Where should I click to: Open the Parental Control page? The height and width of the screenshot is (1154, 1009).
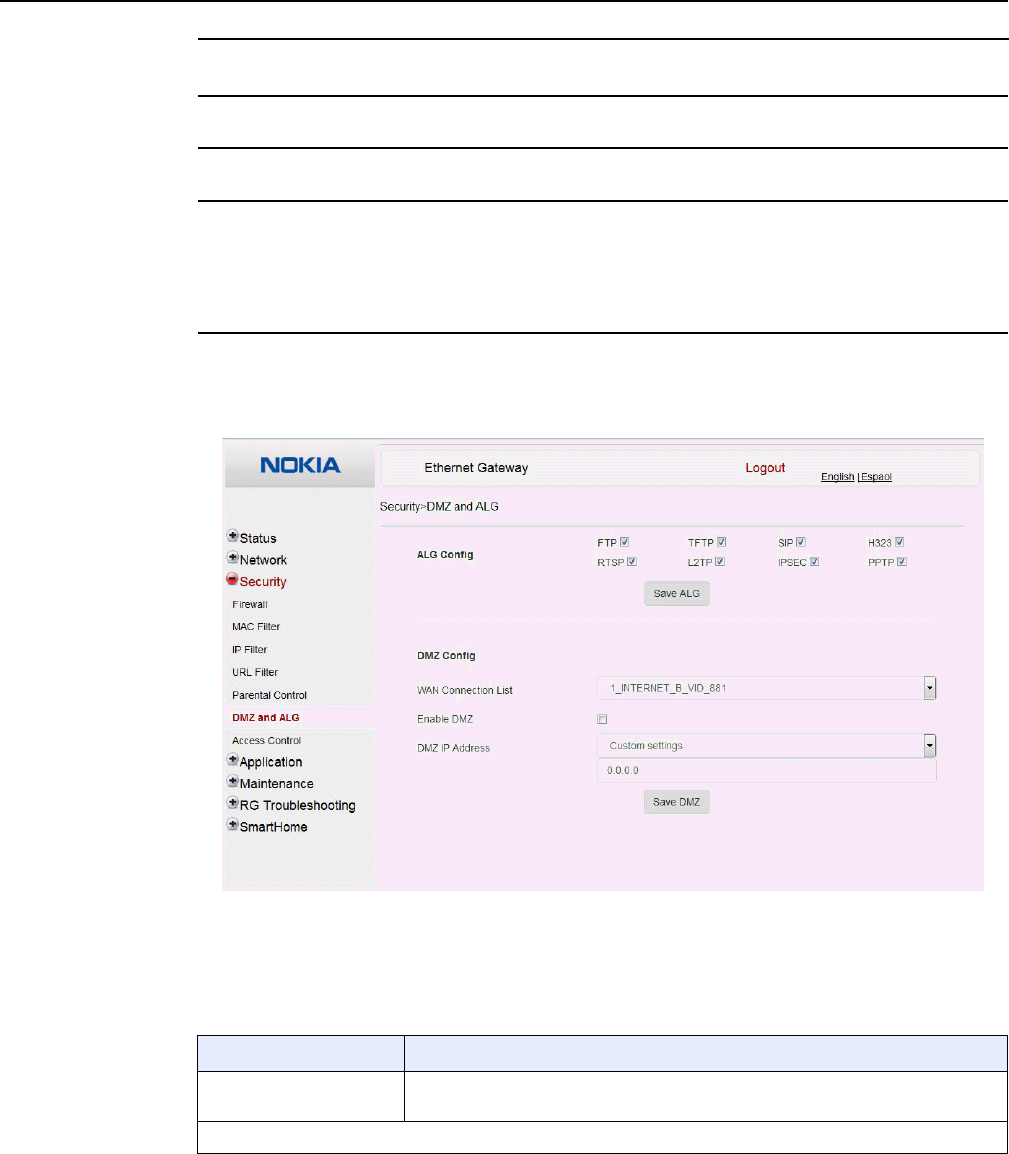coord(269,695)
